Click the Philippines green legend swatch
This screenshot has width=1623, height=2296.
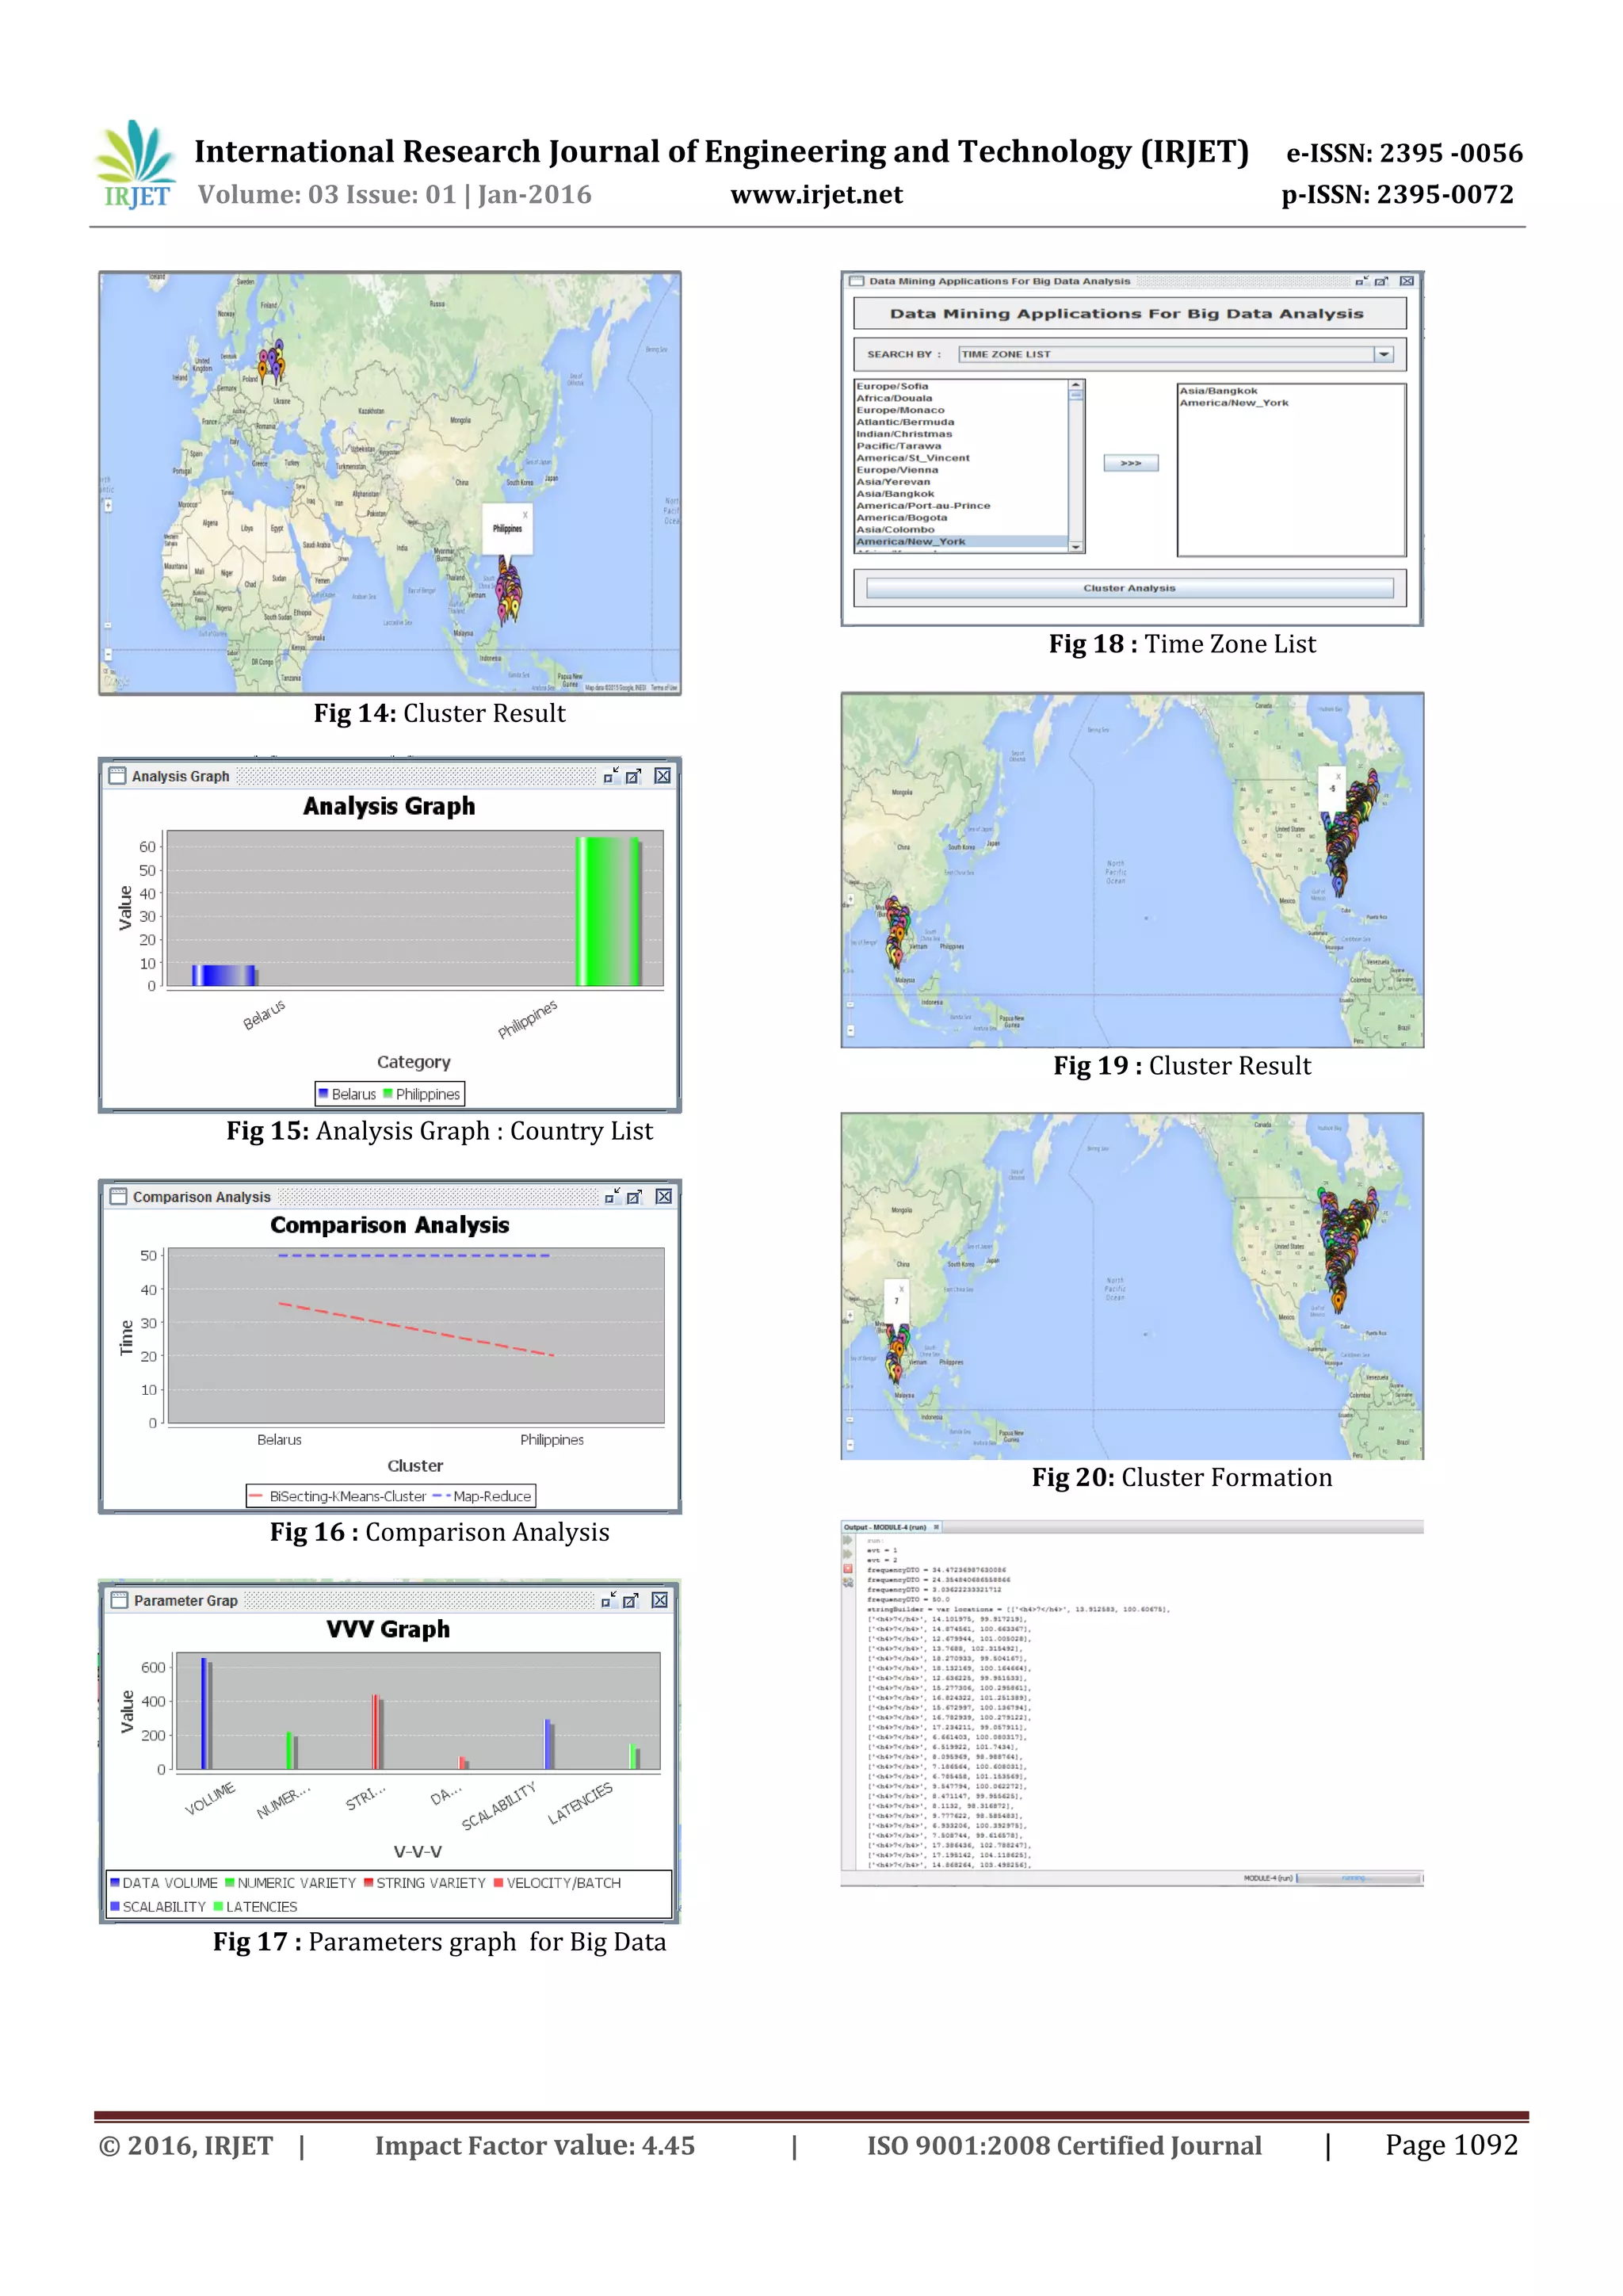point(388,1093)
